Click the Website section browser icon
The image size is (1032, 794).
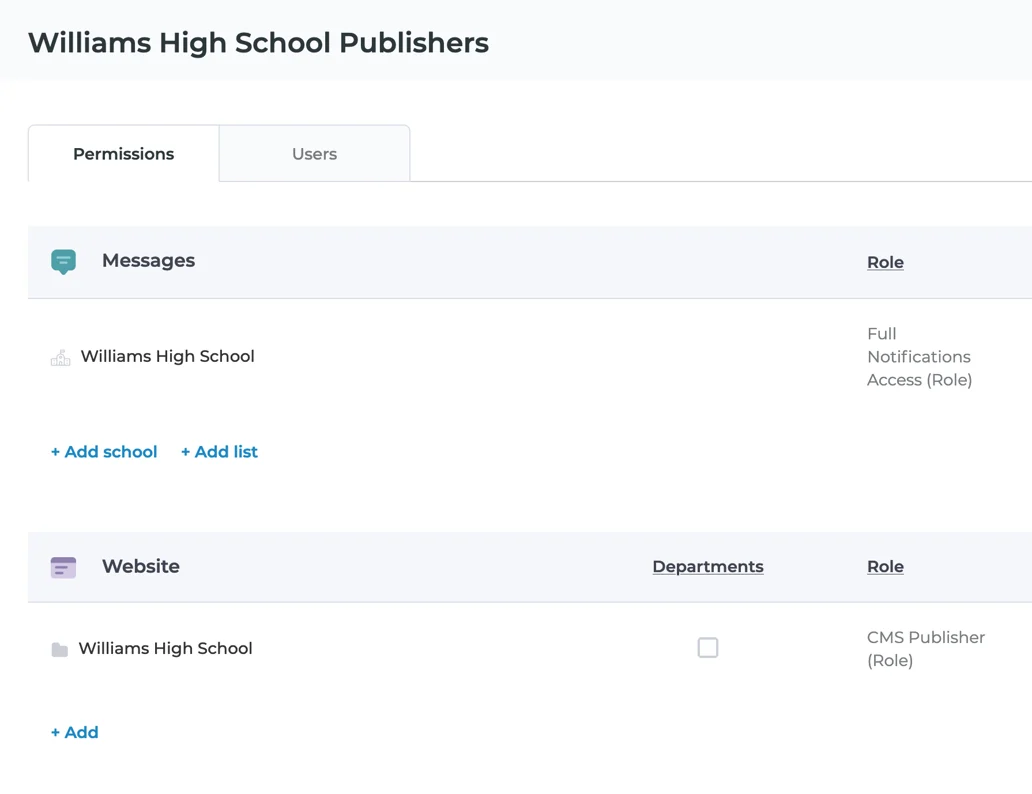click(x=63, y=567)
